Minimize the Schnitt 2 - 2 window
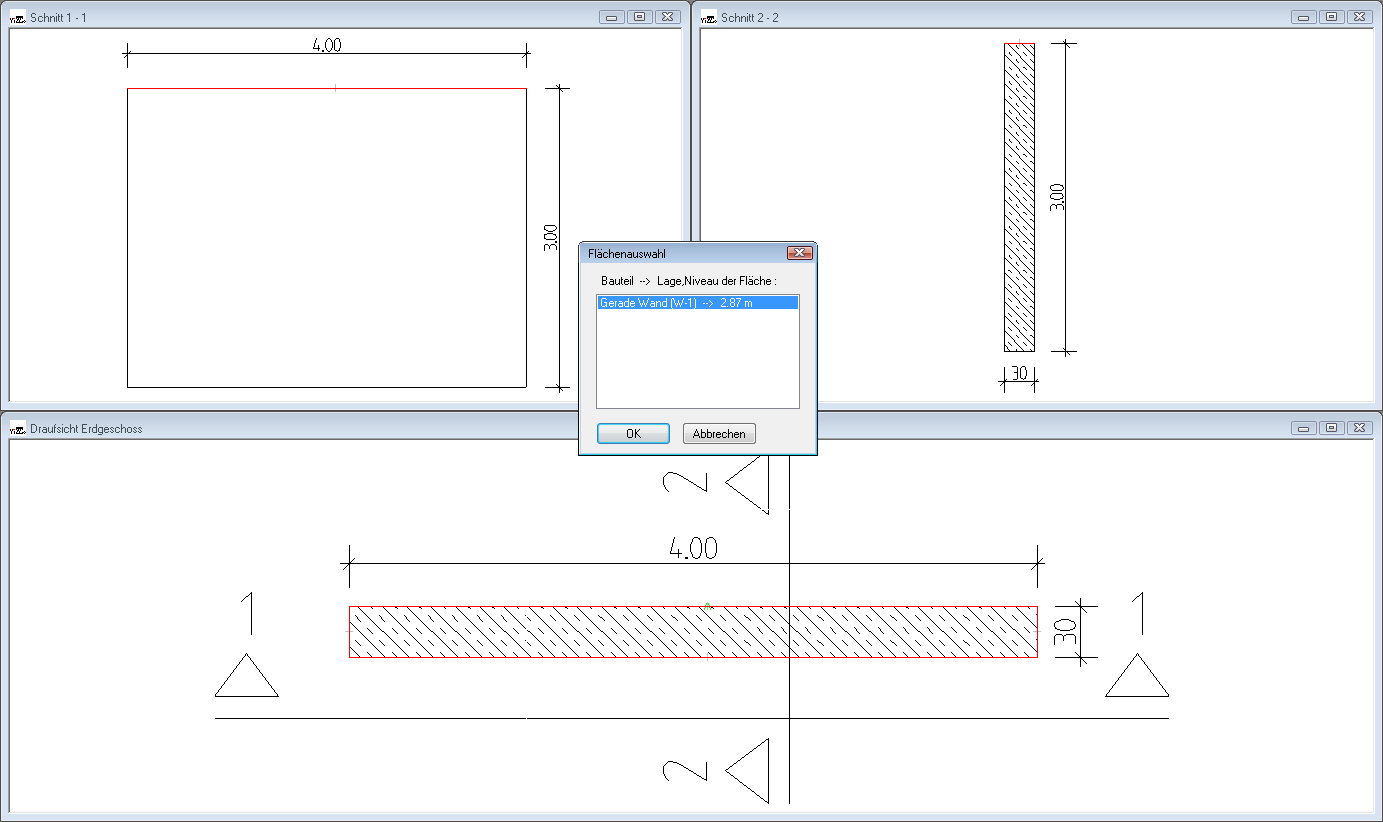Screen dimensions: 1383x822 coord(1303,17)
